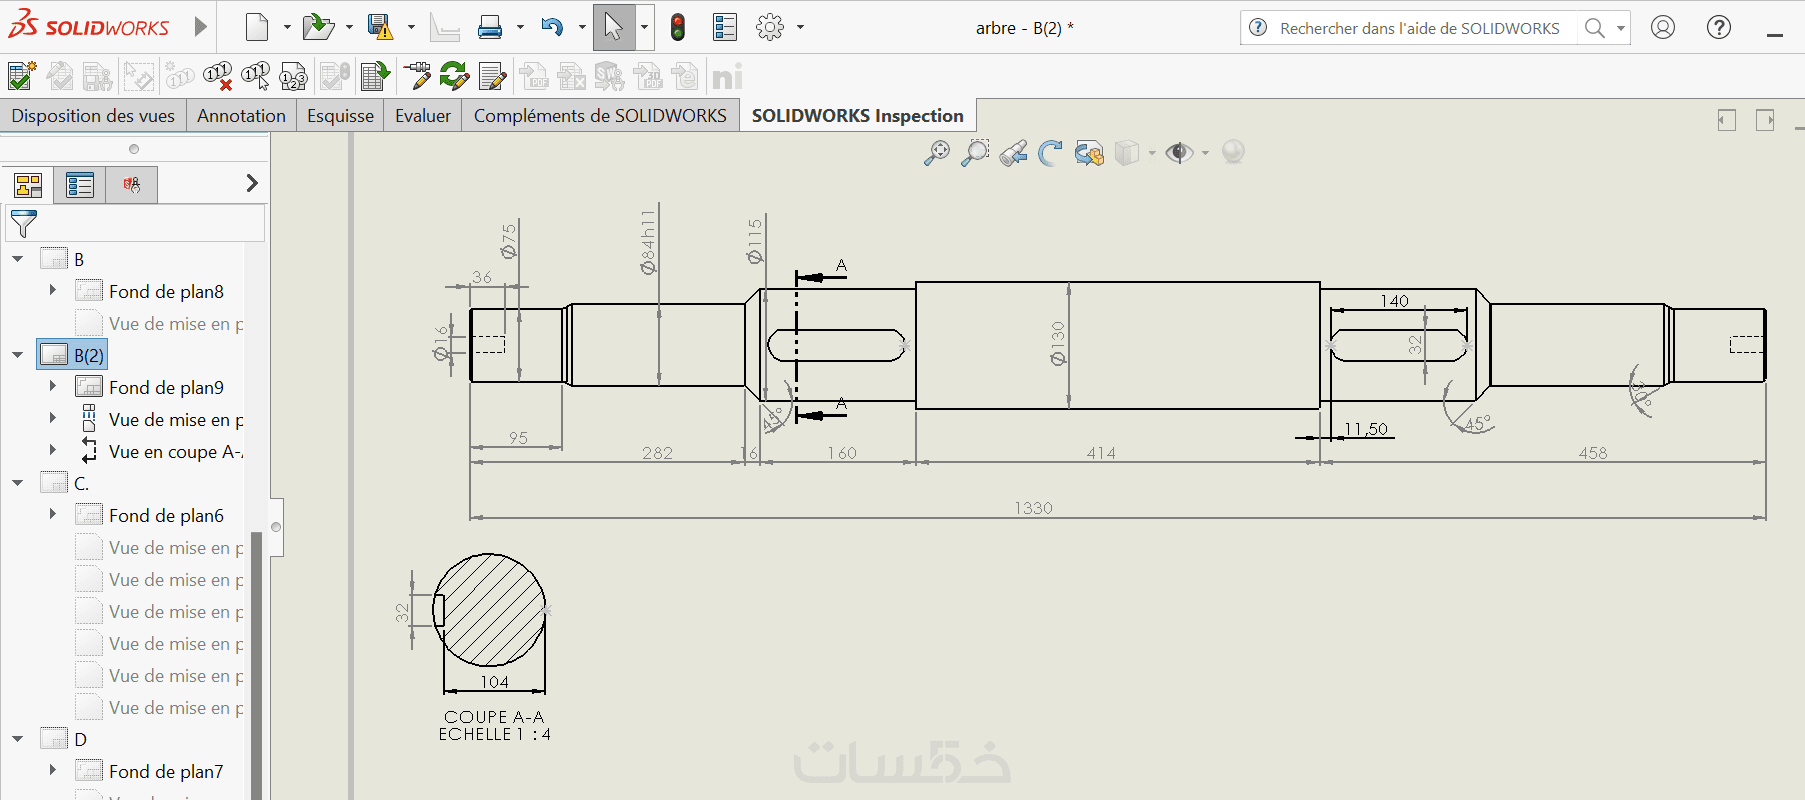Open the Options gear icon
The image size is (1805, 800).
pyautogui.click(x=770, y=27)
